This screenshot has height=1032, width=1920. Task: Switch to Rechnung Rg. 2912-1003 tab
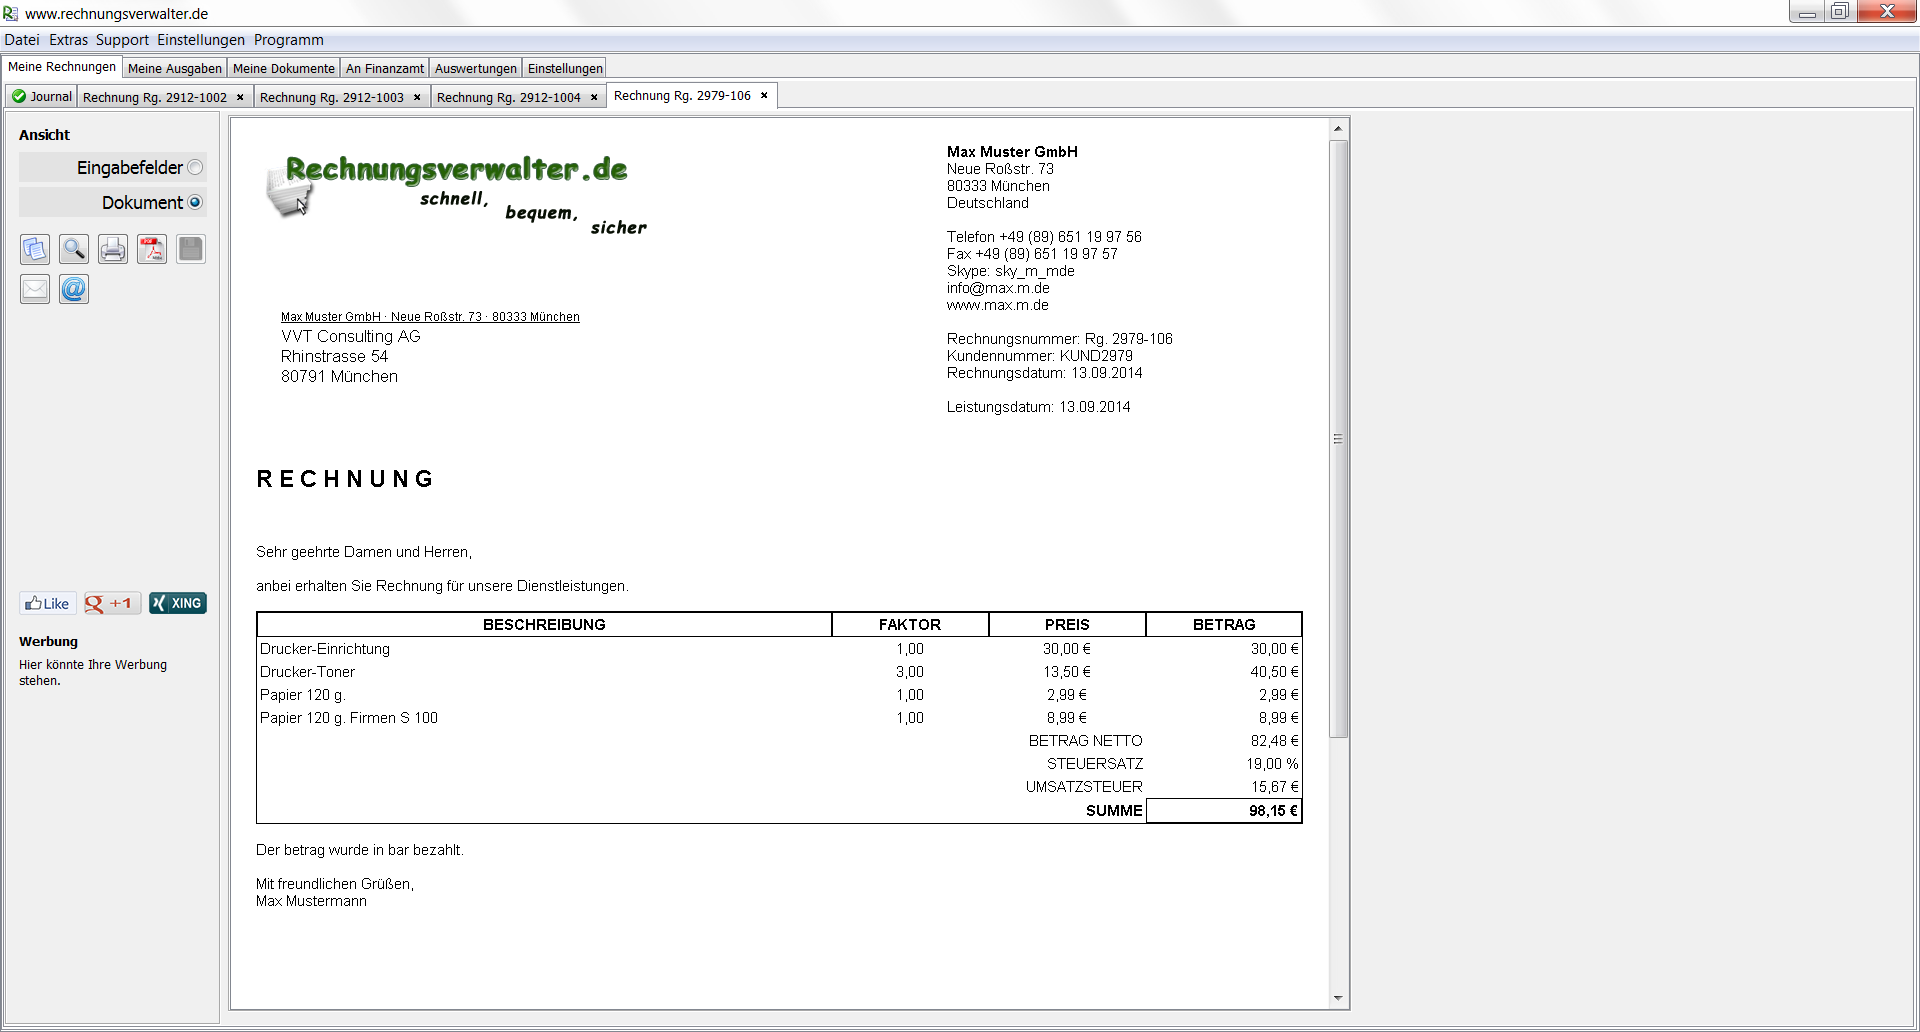tap(331, 98)
